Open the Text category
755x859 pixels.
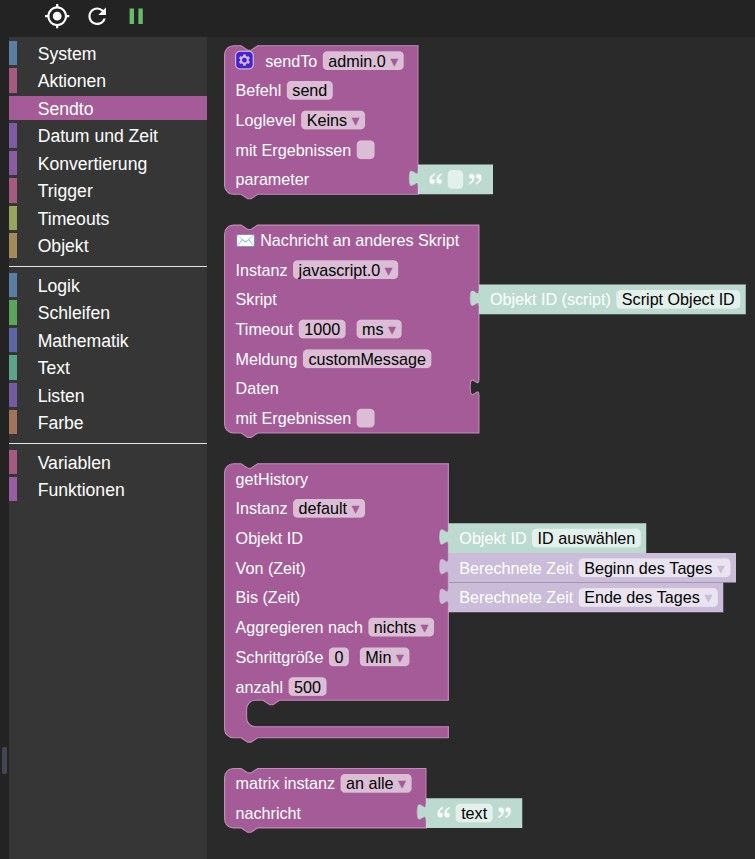click(108, 368)
